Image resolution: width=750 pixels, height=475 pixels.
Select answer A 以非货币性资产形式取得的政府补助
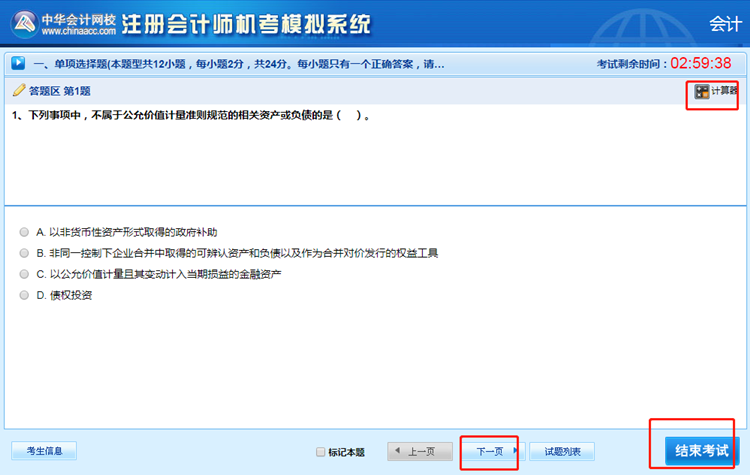pos(24,231)
